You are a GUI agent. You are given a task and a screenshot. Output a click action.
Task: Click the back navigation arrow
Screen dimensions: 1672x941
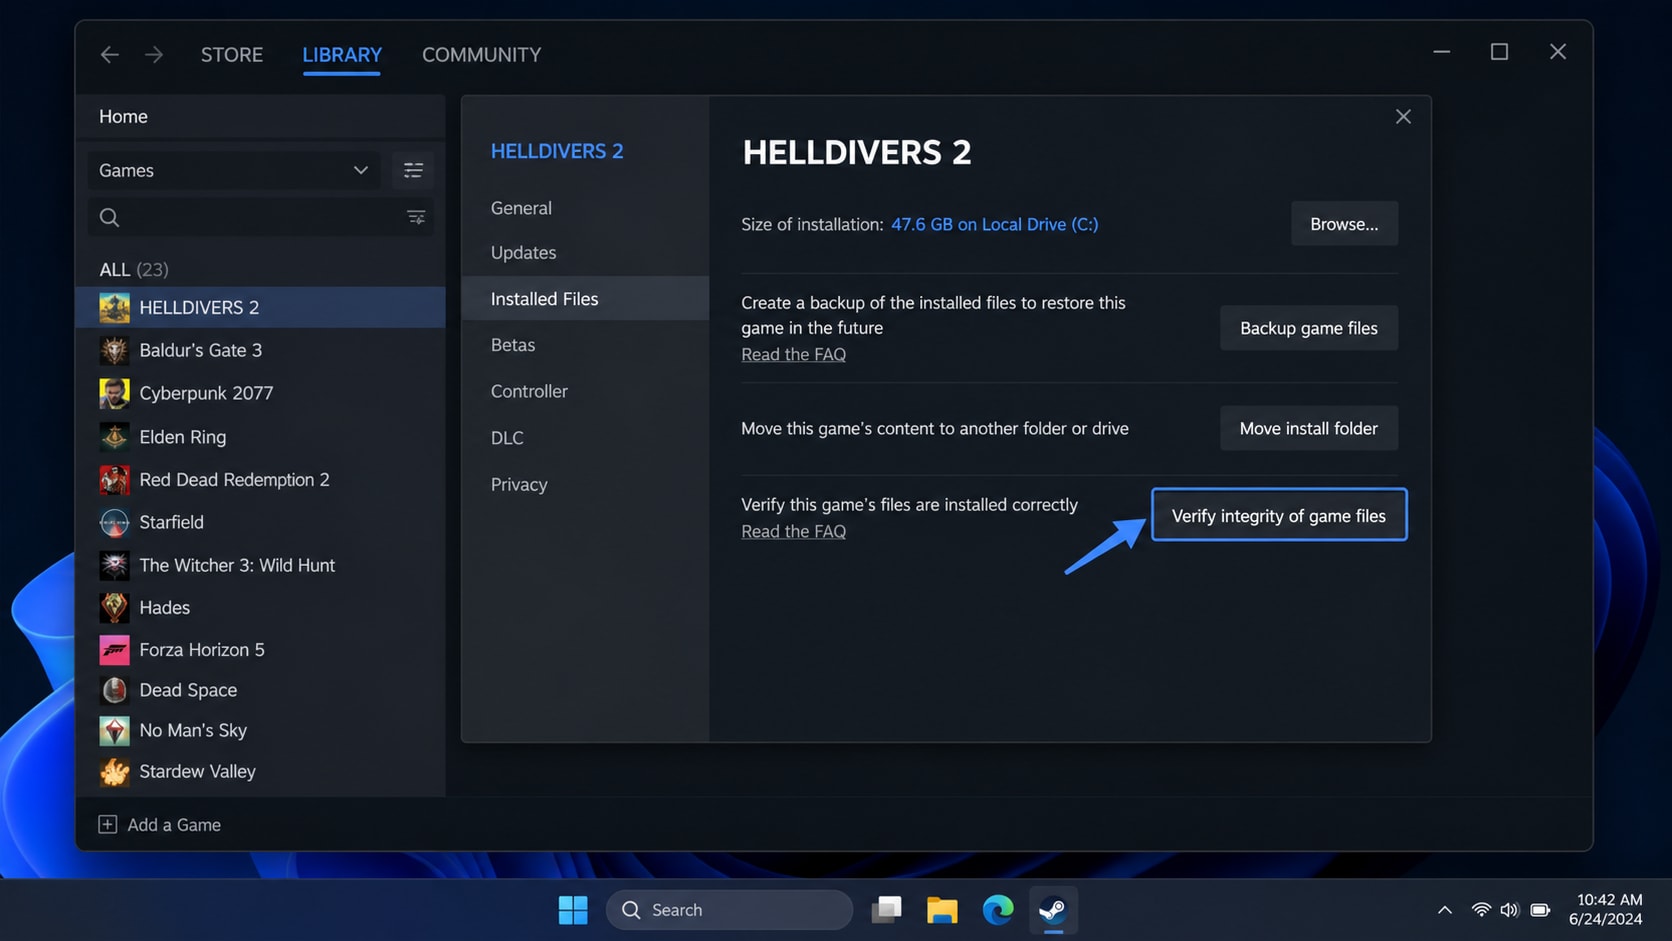110,55
